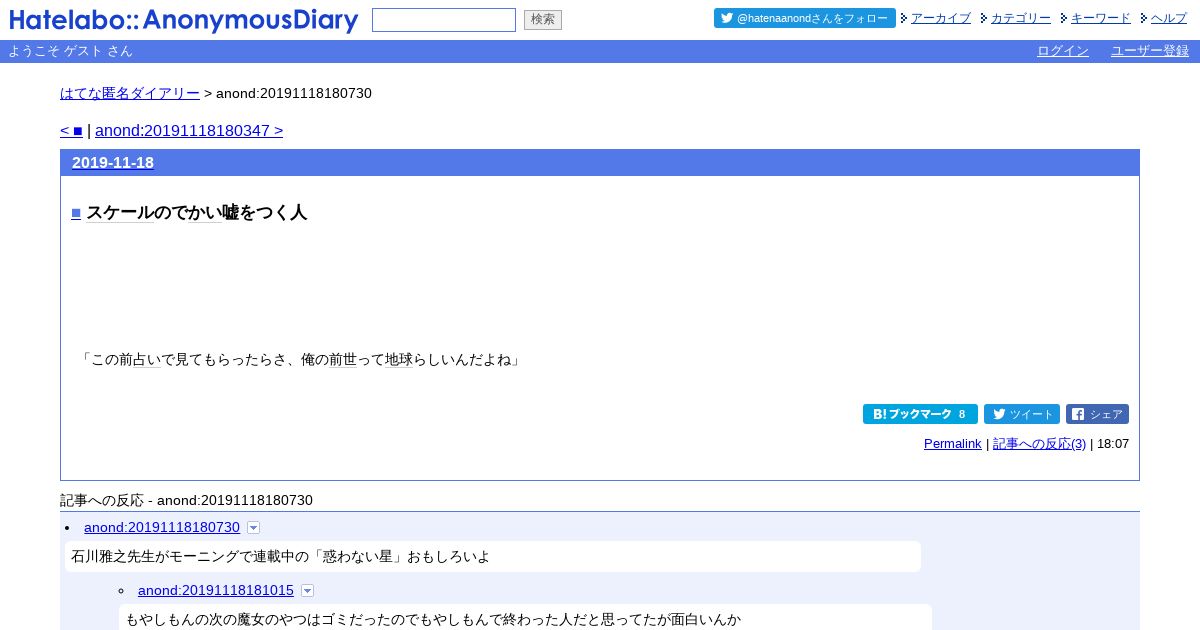Expand dropdown next to anond:20191118180730
The image size is (1200, 630).
click(253, 527)
